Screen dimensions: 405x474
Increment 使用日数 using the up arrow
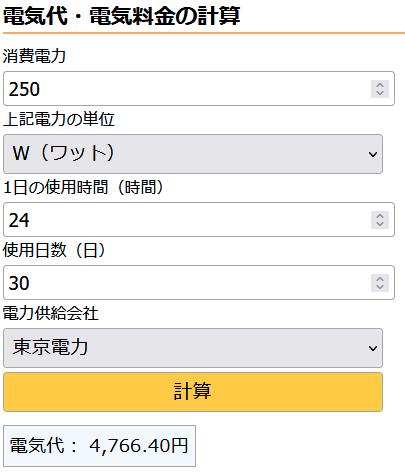(x=380, y=279)
